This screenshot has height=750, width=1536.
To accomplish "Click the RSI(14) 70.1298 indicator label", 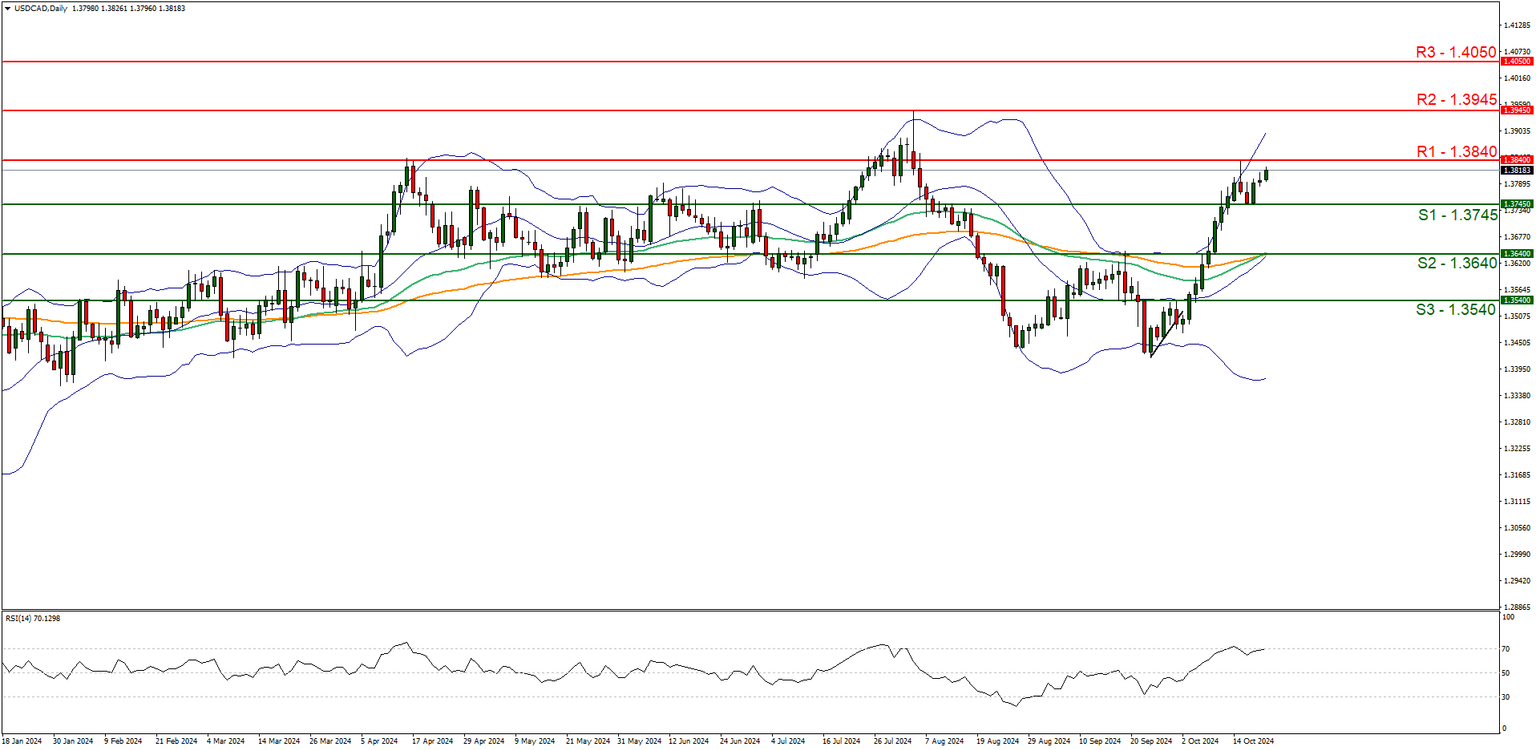I will tap(33, 617).
